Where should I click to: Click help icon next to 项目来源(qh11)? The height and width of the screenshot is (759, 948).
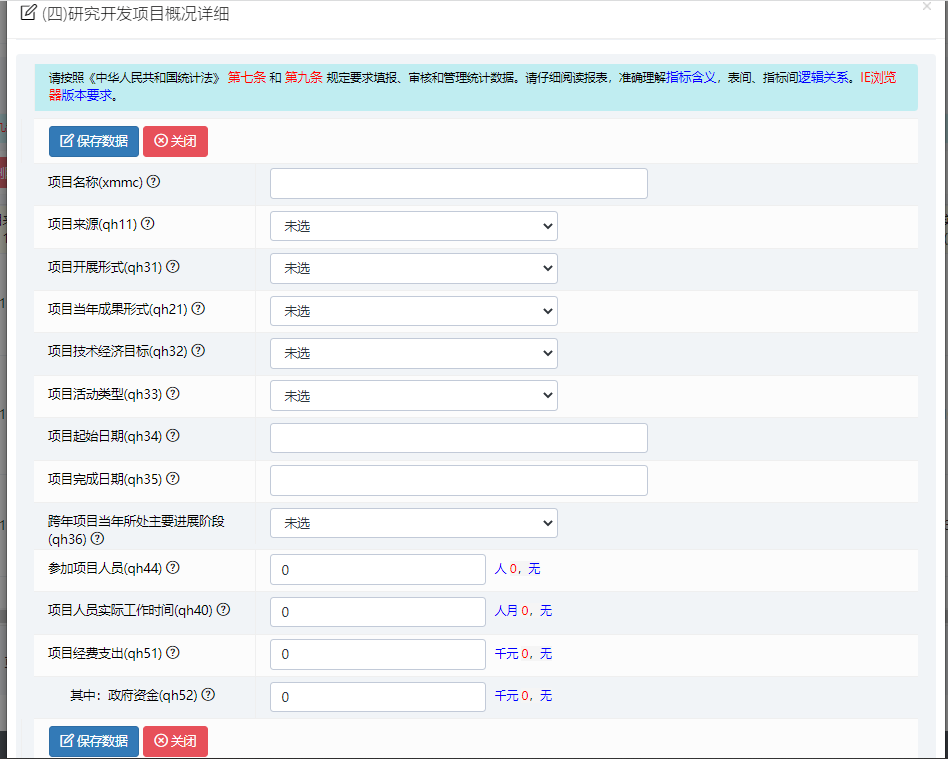[148, 224]
